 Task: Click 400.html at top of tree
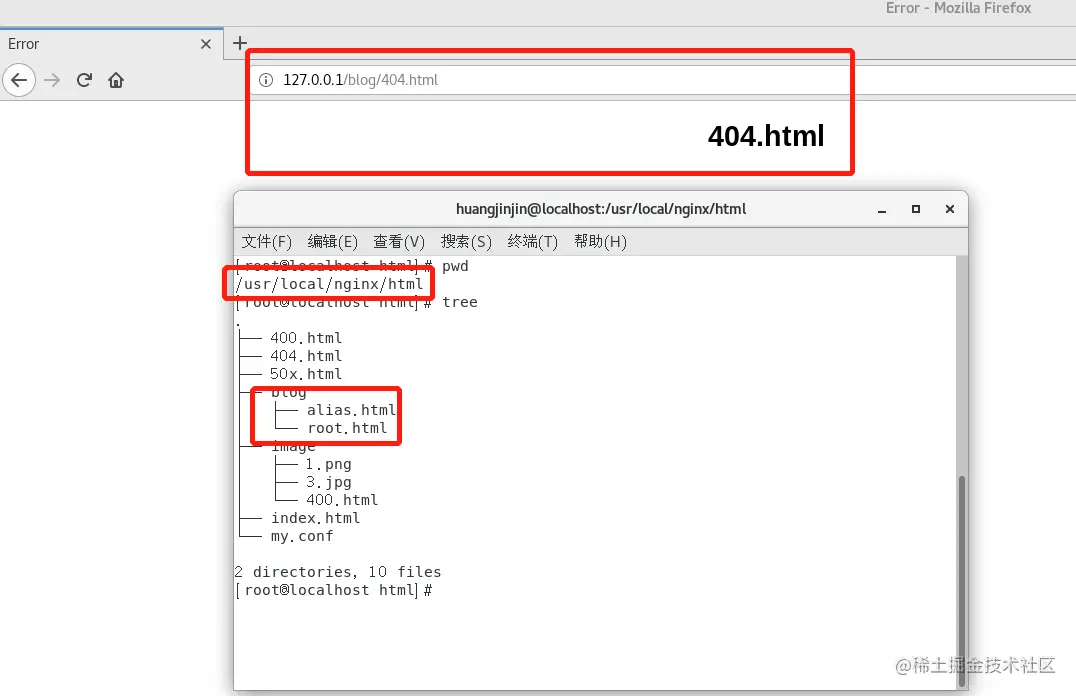pyautogui.click(x=306, y=338)
